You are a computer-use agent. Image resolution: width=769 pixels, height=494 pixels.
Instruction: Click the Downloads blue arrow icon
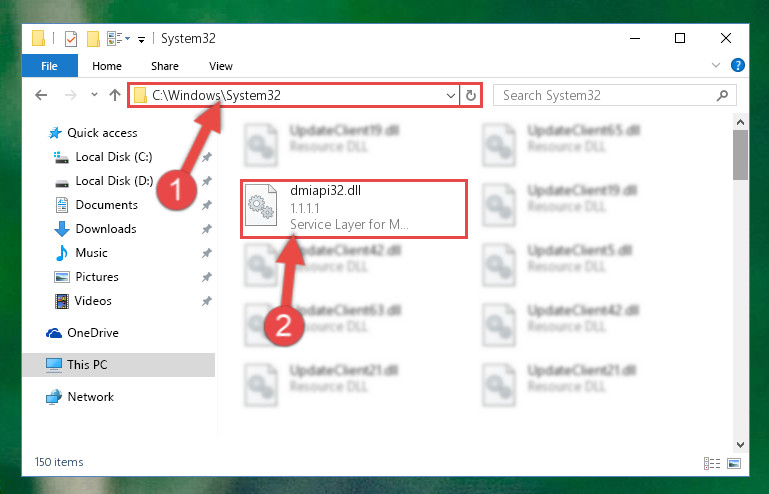click(62, 229)
